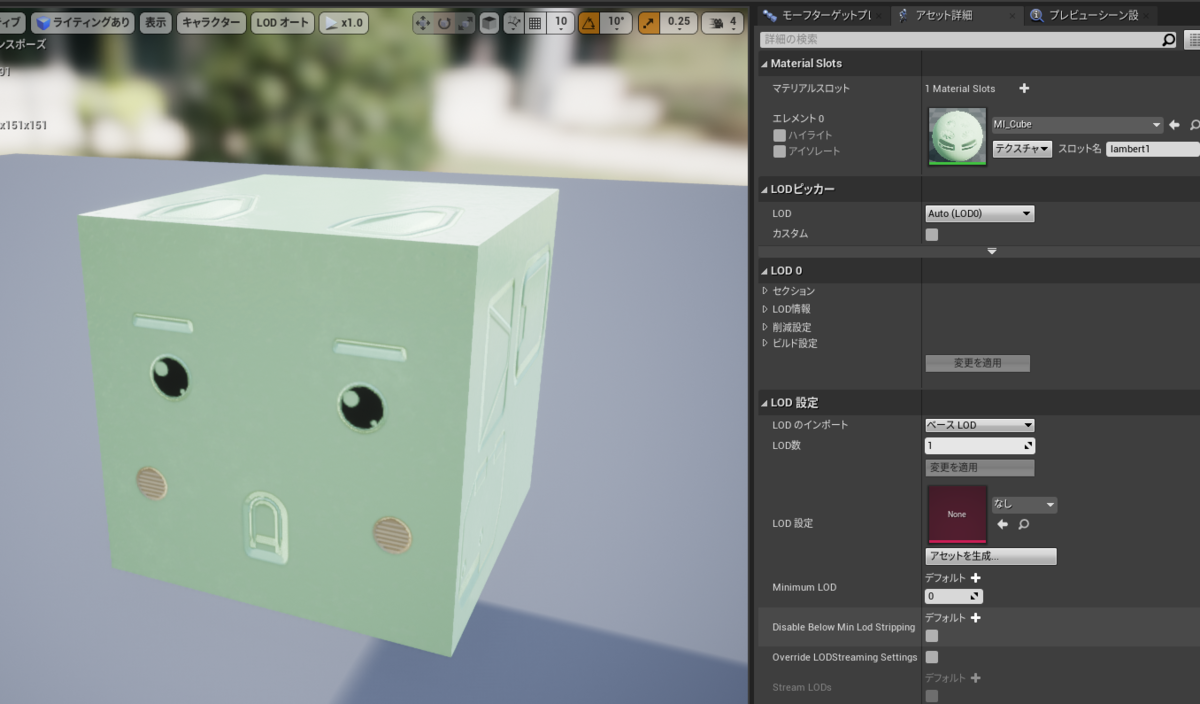Image resolution: width=1200 pixels, height=704 pixels.
Task: Open rotation snap value 10° dropdown
Action: [x=616, y=22]
